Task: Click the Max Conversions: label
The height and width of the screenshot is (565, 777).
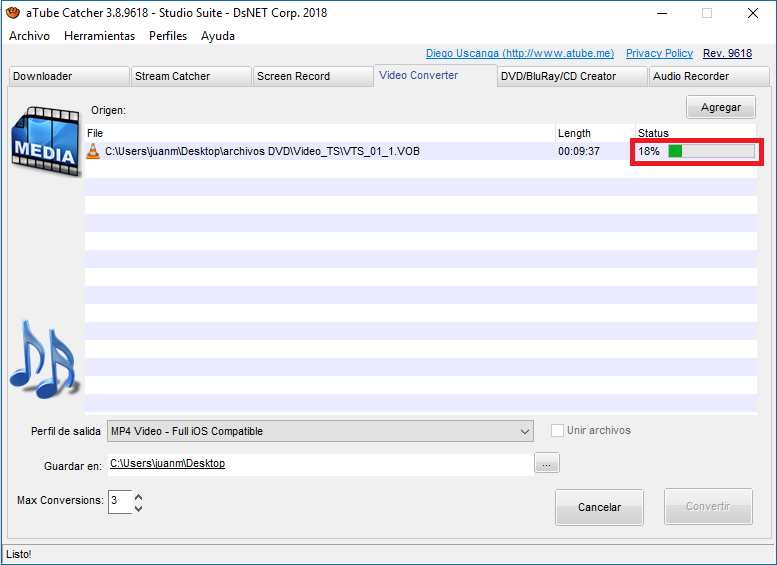Action: 60,500
